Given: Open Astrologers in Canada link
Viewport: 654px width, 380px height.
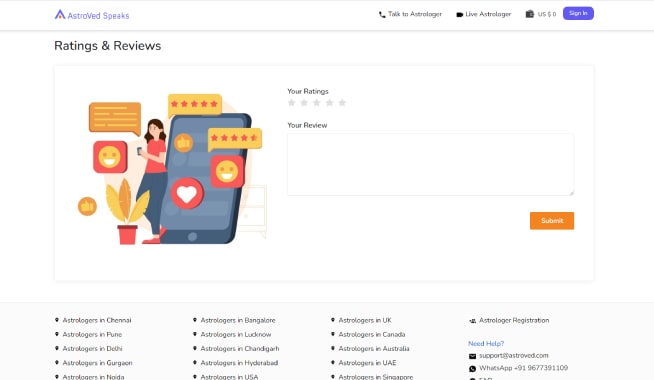Looking at the screenshot, I should tap(372, 335).
